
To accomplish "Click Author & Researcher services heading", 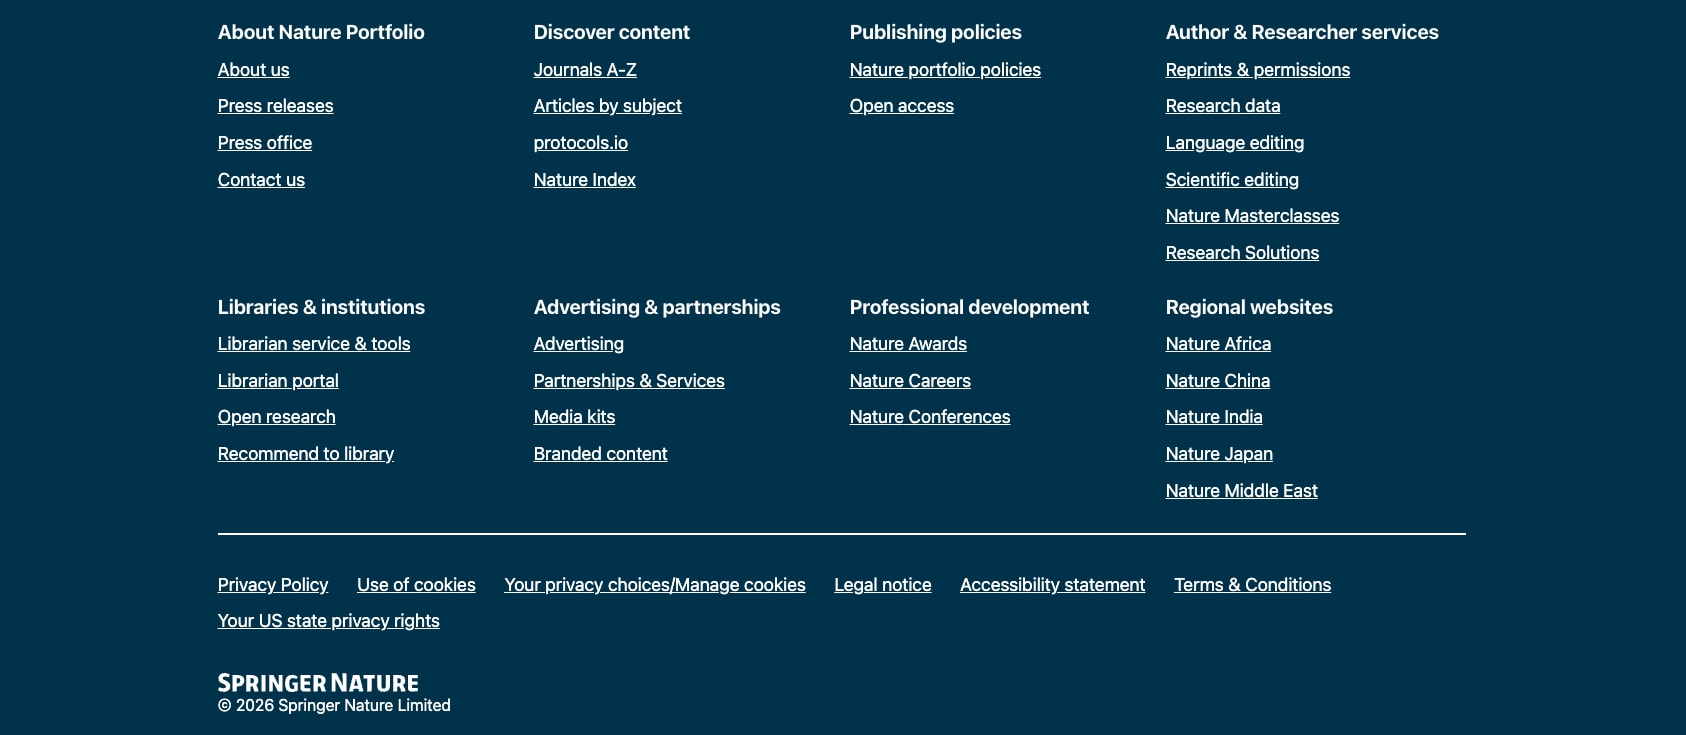I will (x=1302, y=32).
